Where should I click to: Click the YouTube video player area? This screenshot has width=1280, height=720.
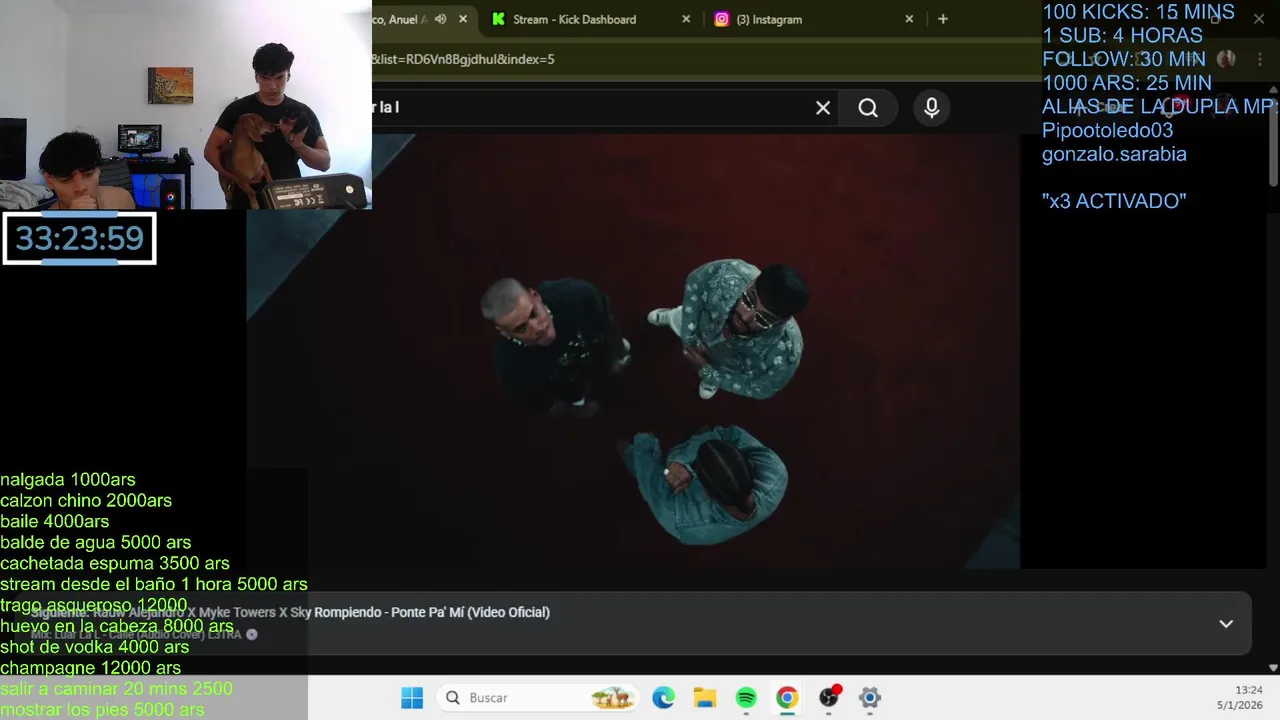pyautogui.click(x=633, y=350)
